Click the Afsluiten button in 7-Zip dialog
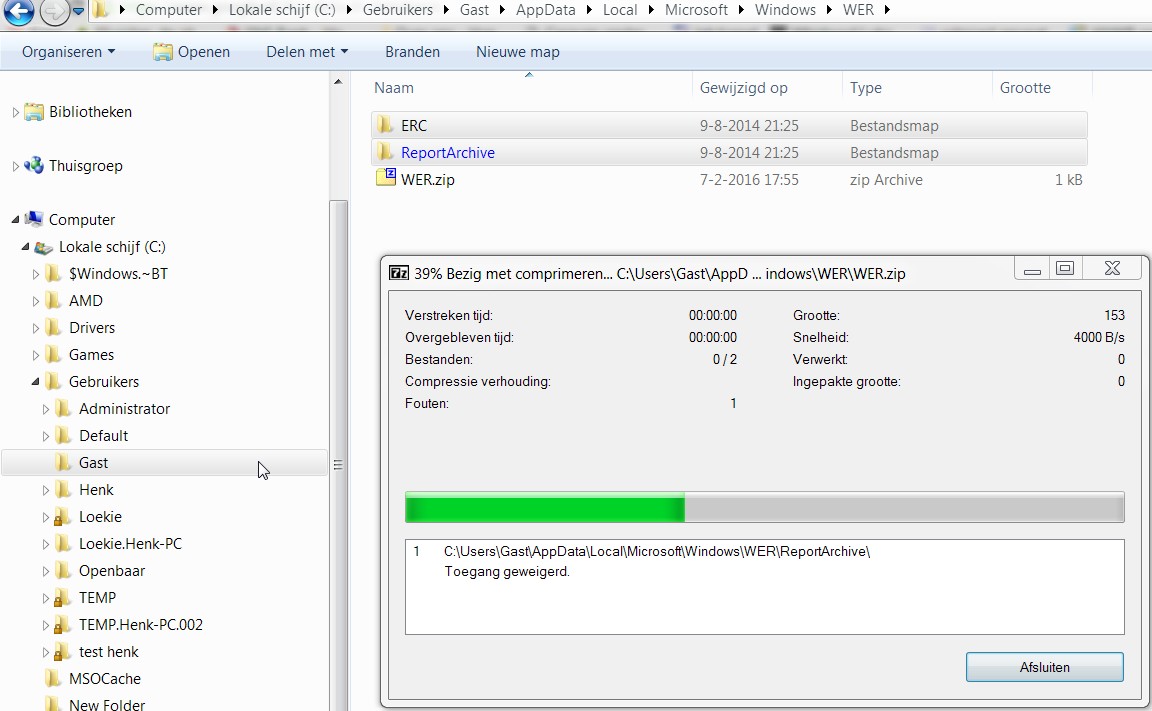Image resolution: width=1152 pixels, height=711 pixels. [x=1044, y=667]
